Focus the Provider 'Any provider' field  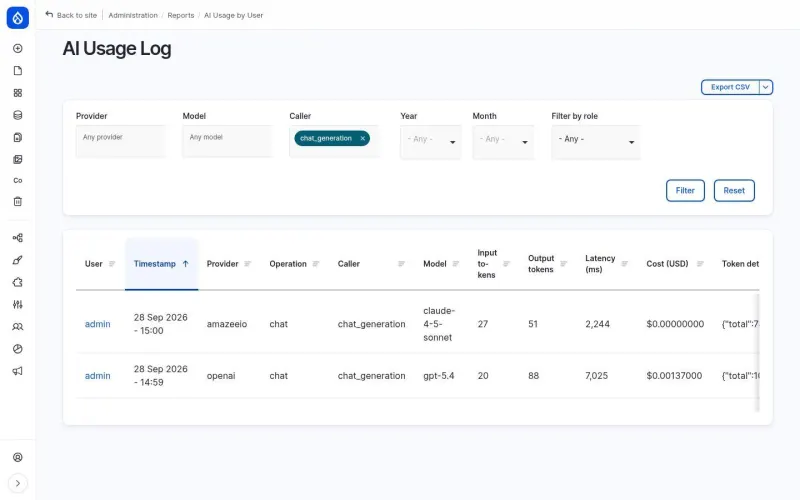point(121,141)
